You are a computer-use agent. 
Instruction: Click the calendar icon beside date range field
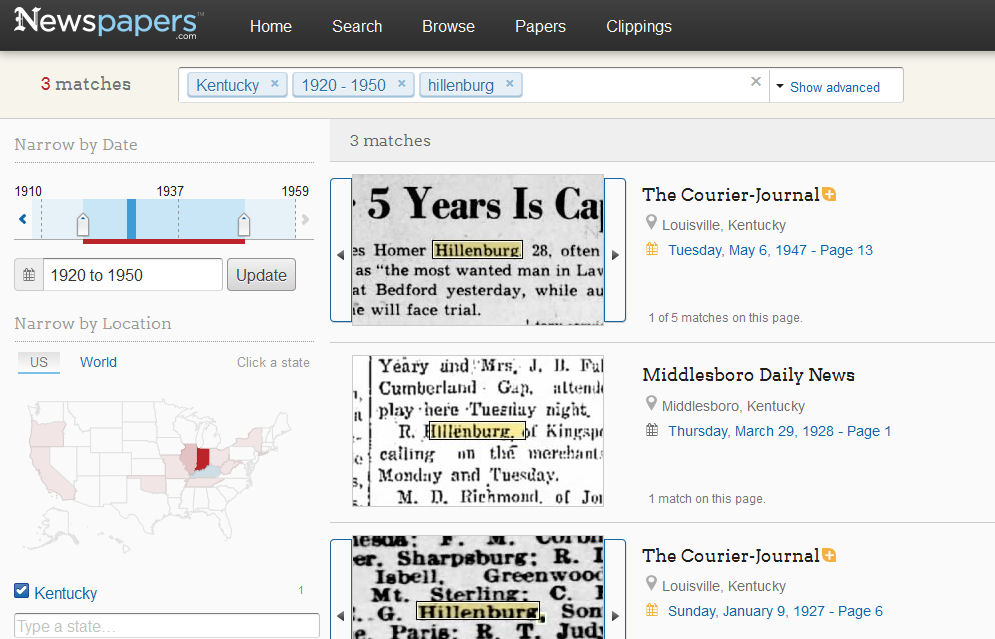click(x=29, y=275)
